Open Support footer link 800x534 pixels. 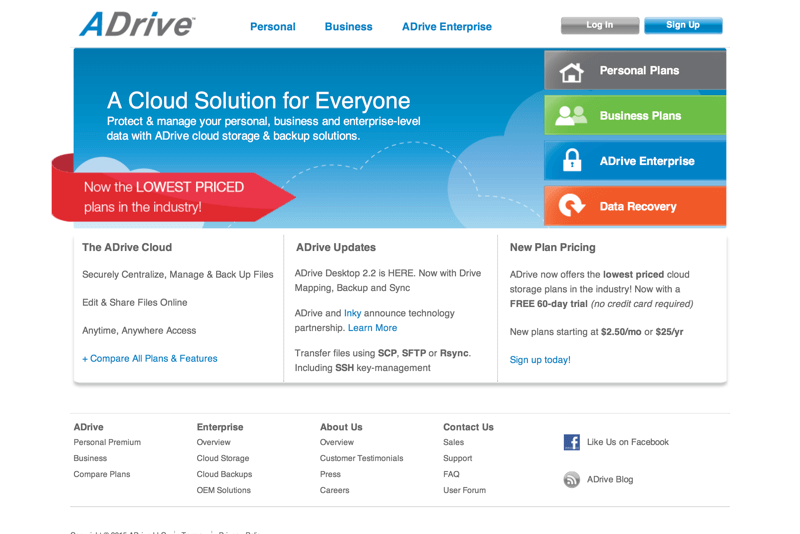[x=458, y=458]
